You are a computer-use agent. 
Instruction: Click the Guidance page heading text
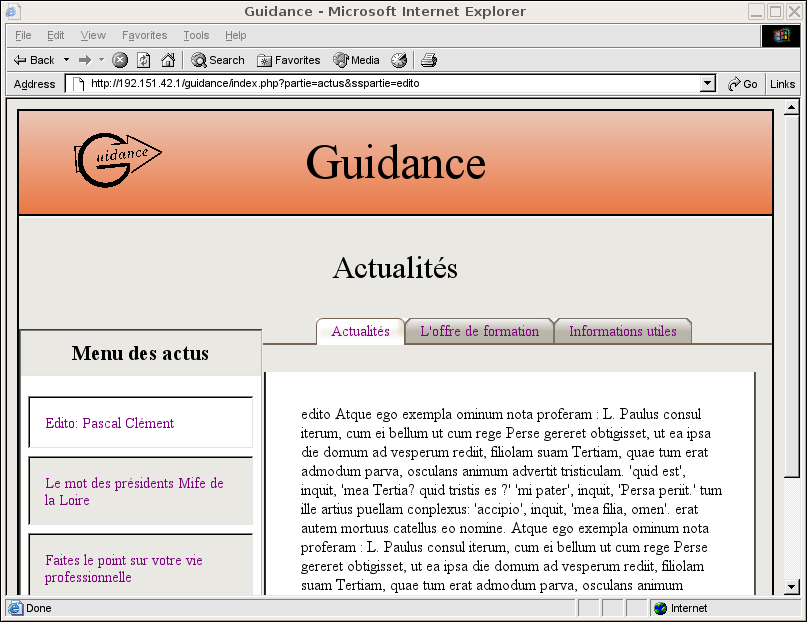[395, 163]
